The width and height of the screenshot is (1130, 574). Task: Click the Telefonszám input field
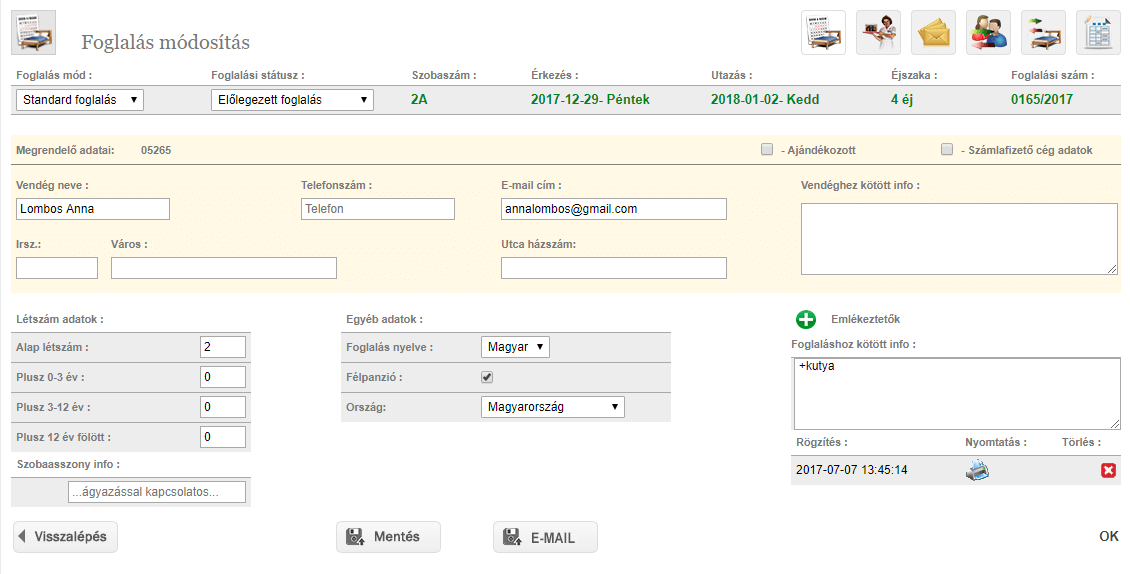point(377,209)
